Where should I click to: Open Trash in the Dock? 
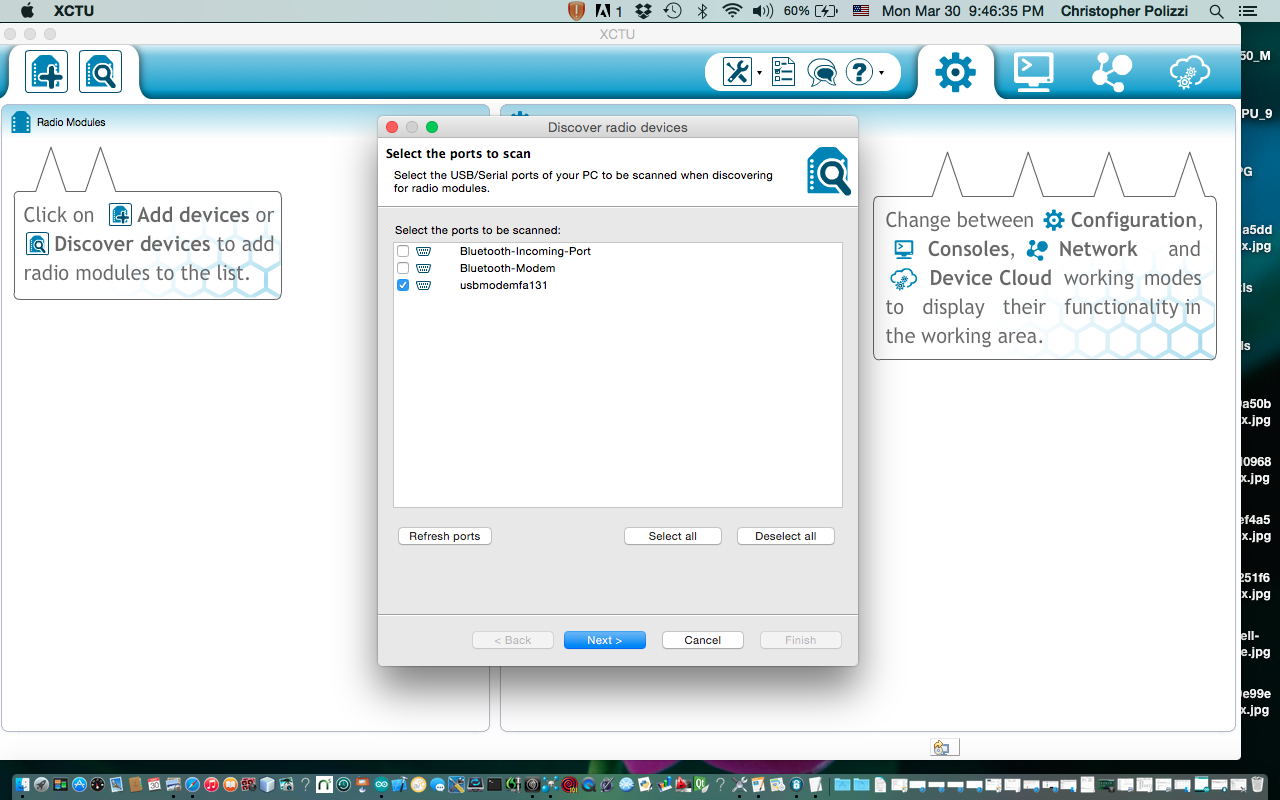1258,785
